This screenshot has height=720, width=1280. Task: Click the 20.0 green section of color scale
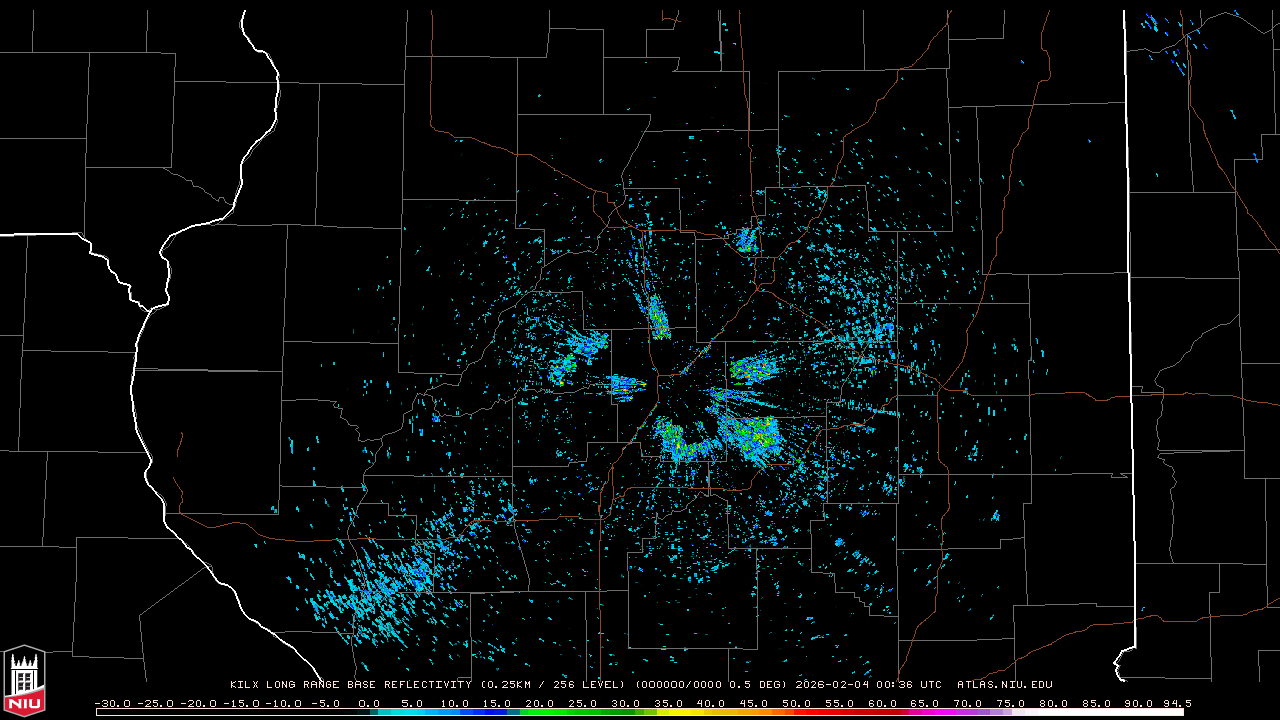tap(540, 712)
